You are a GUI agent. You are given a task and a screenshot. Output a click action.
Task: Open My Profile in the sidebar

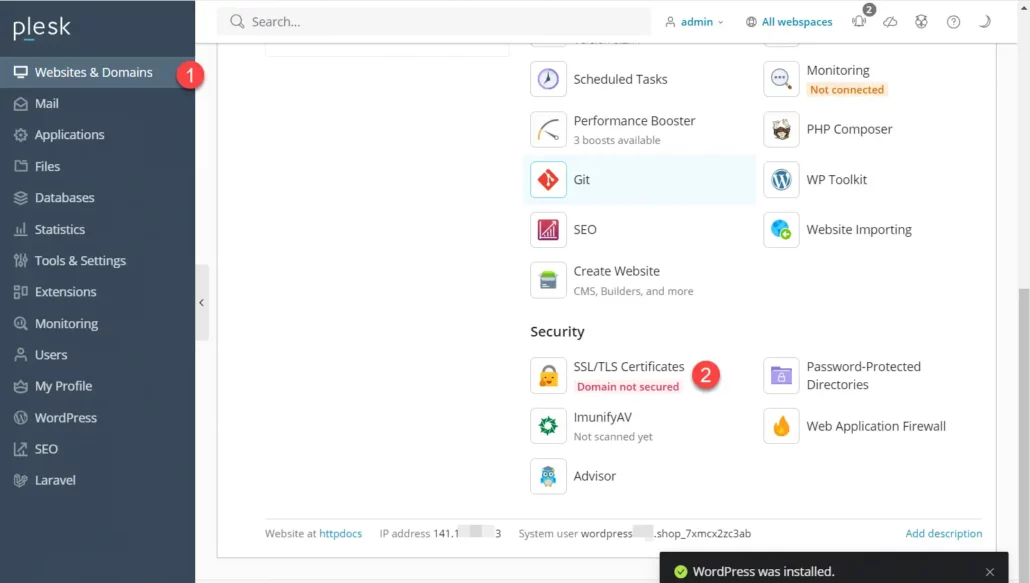tap(97, 386)
